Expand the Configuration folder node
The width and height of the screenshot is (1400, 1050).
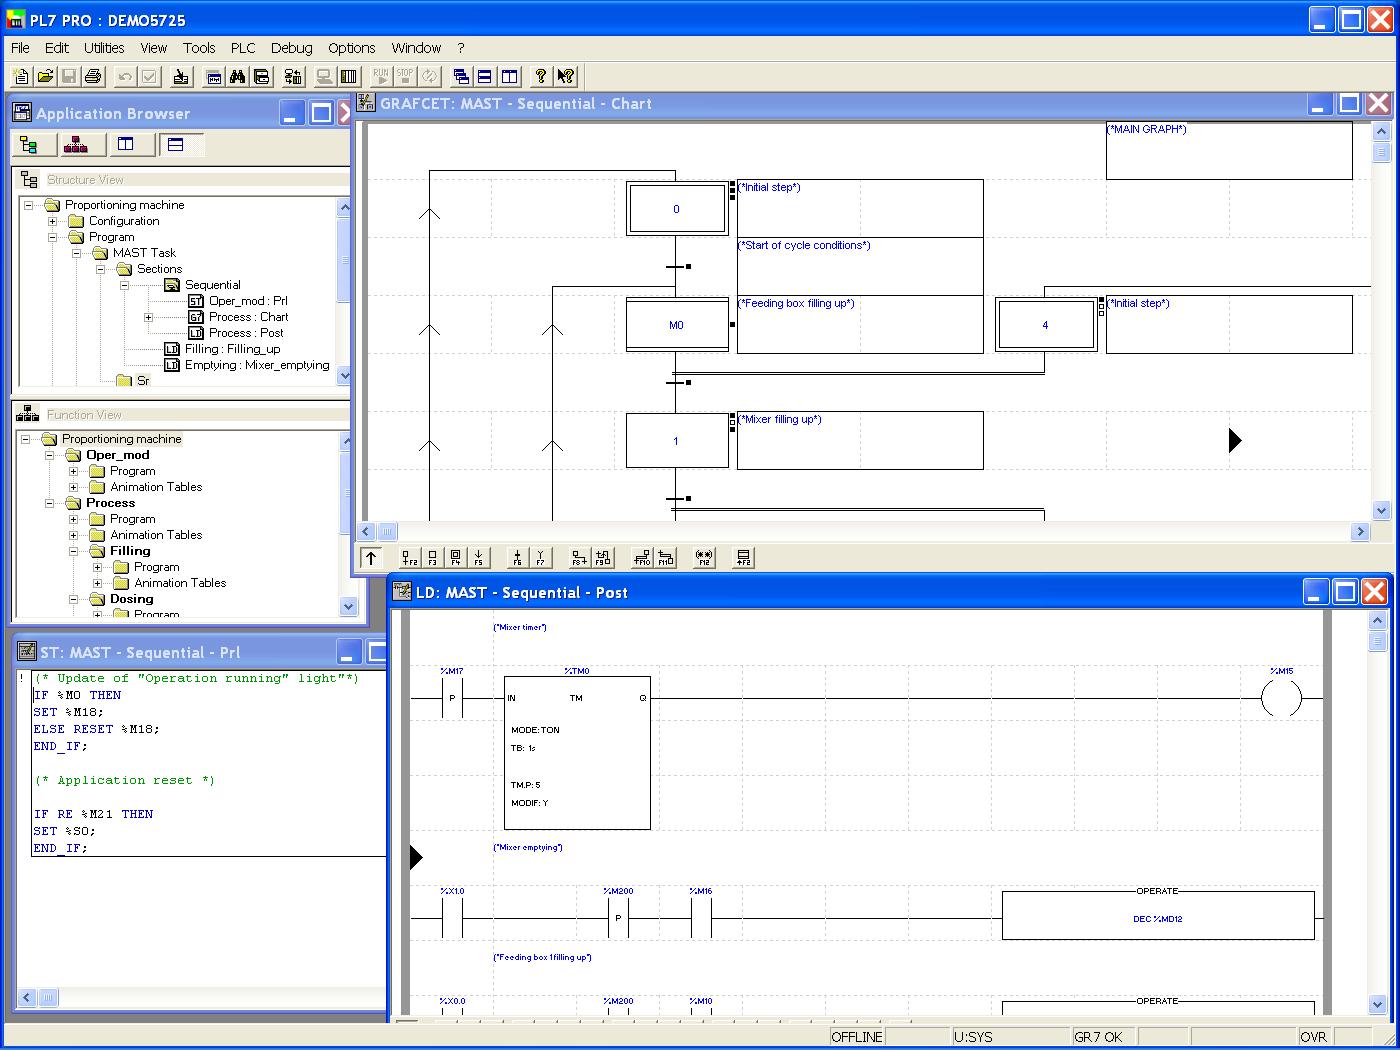[x=53, y=221]
